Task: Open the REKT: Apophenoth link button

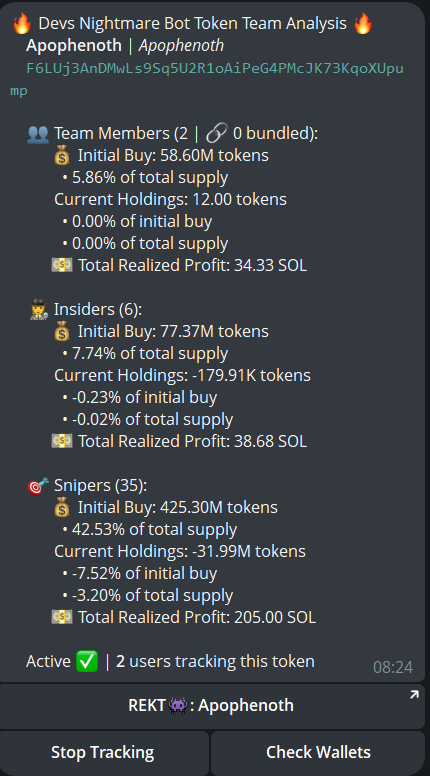Action: tap(212, 706)
